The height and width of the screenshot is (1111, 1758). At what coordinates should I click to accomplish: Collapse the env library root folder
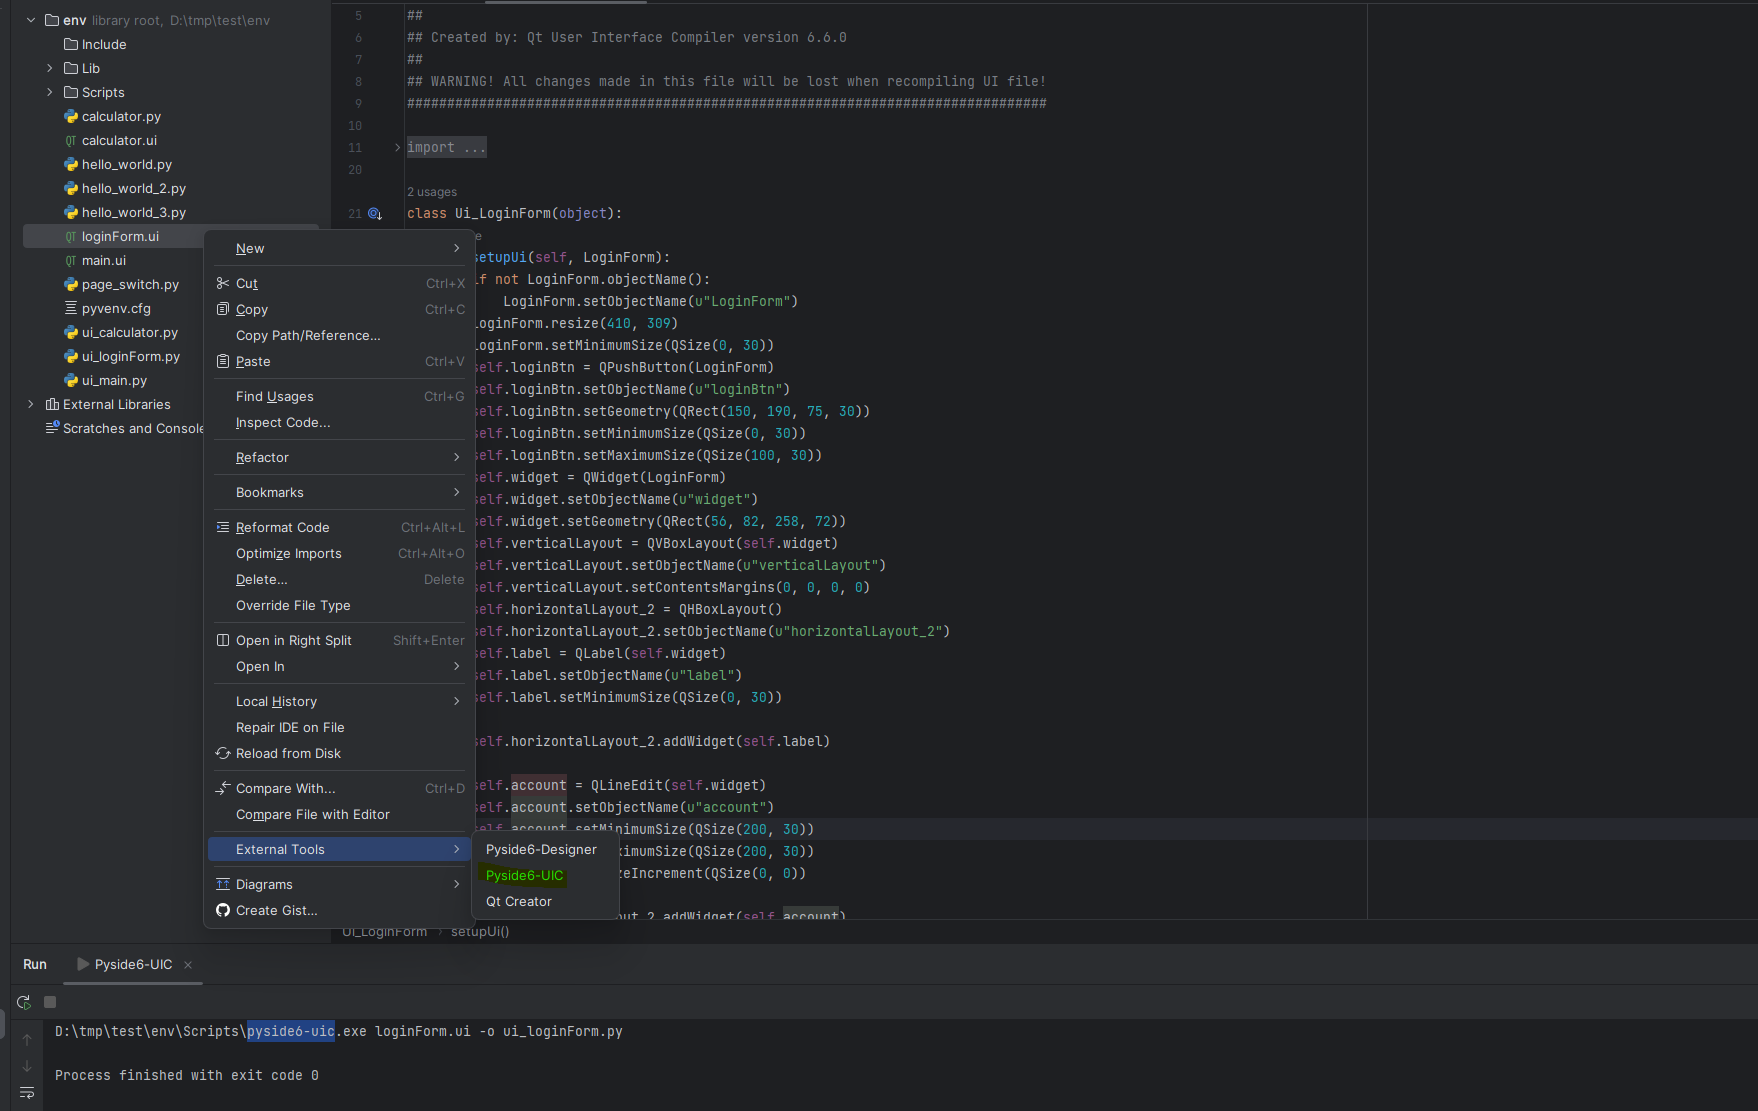pos(31,20)
